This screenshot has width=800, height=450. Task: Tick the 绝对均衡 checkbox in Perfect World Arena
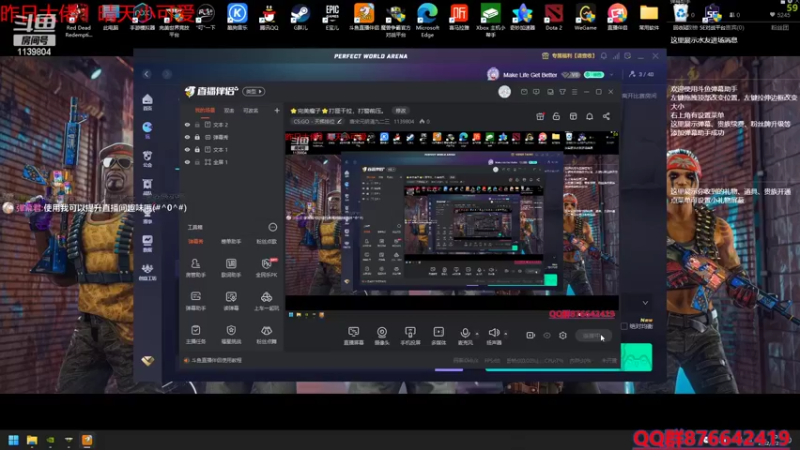[624, 326]
